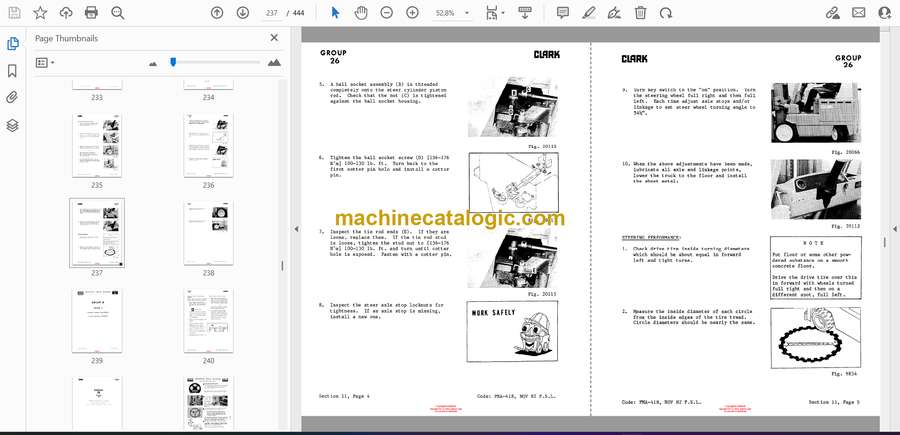Activate the hand pan tool

tap(361, 13)
